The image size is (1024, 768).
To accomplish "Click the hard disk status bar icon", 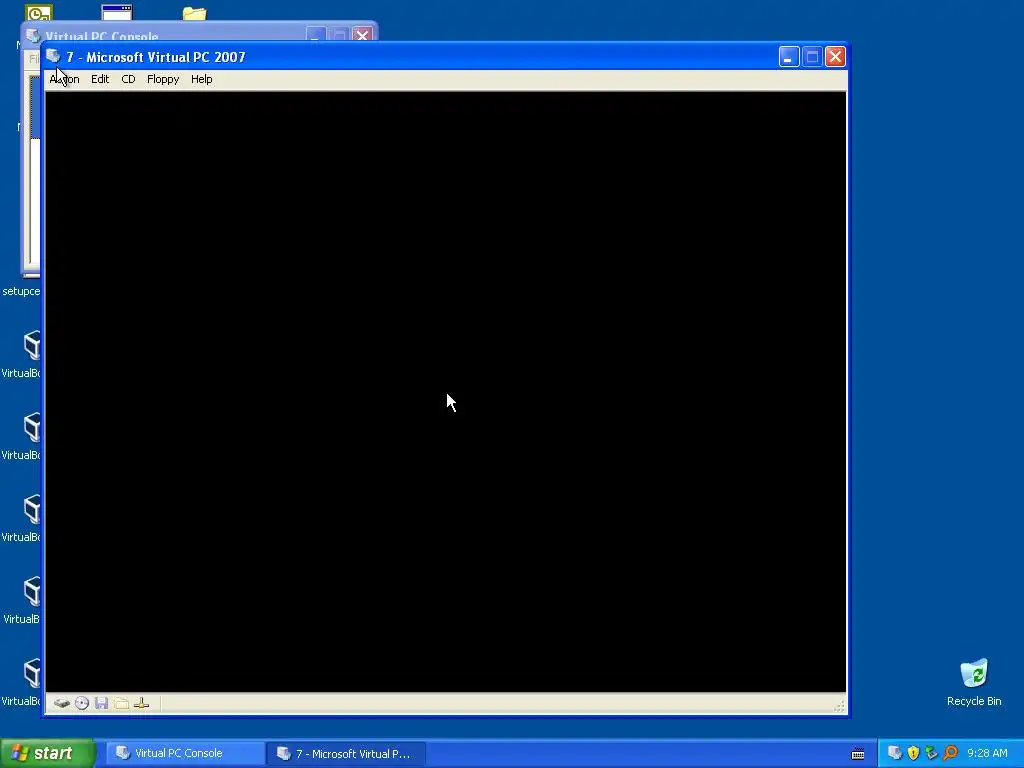I will coord(61,703).
